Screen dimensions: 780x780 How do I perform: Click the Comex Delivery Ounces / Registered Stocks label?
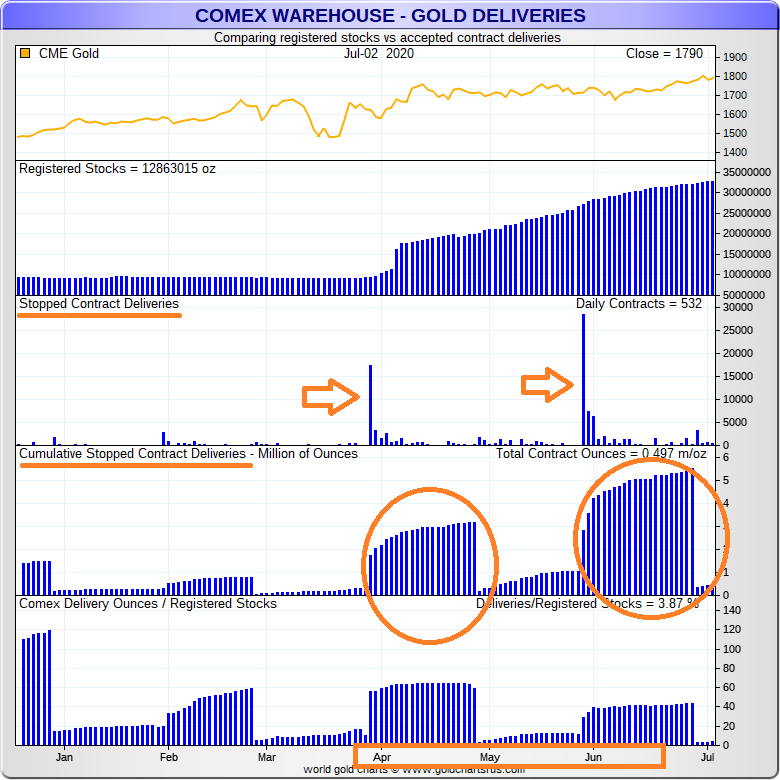pos(148,603)
